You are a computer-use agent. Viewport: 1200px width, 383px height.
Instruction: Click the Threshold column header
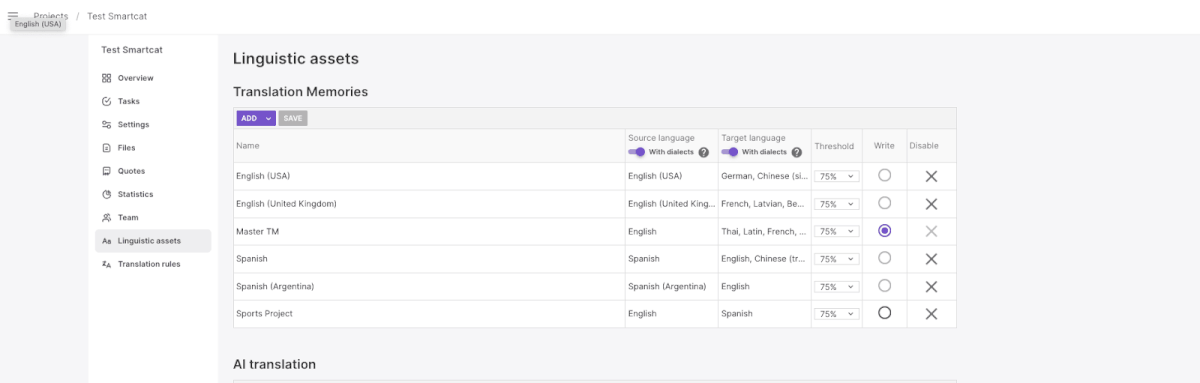[834, 146]
